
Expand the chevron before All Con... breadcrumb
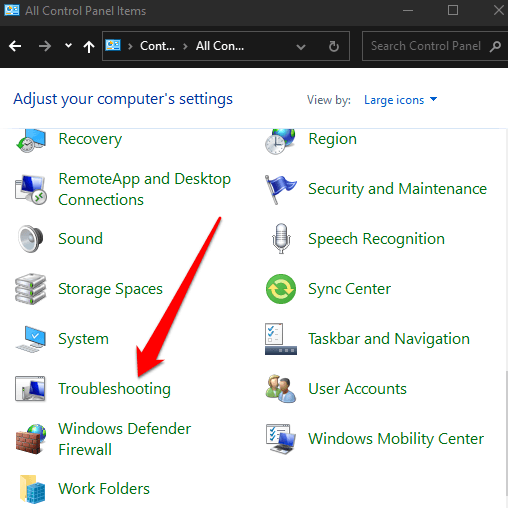(185, 46)
